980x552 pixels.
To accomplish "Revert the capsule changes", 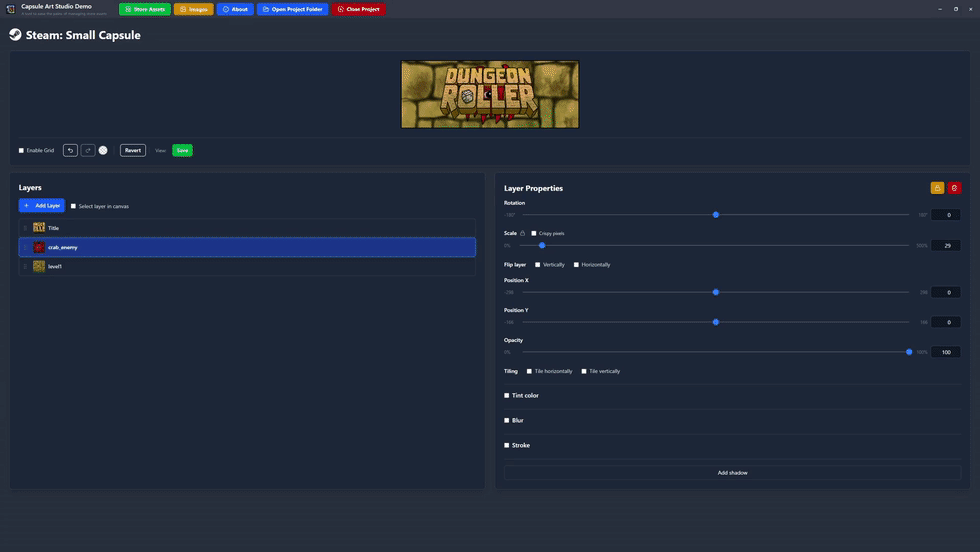I will point(132,150).
